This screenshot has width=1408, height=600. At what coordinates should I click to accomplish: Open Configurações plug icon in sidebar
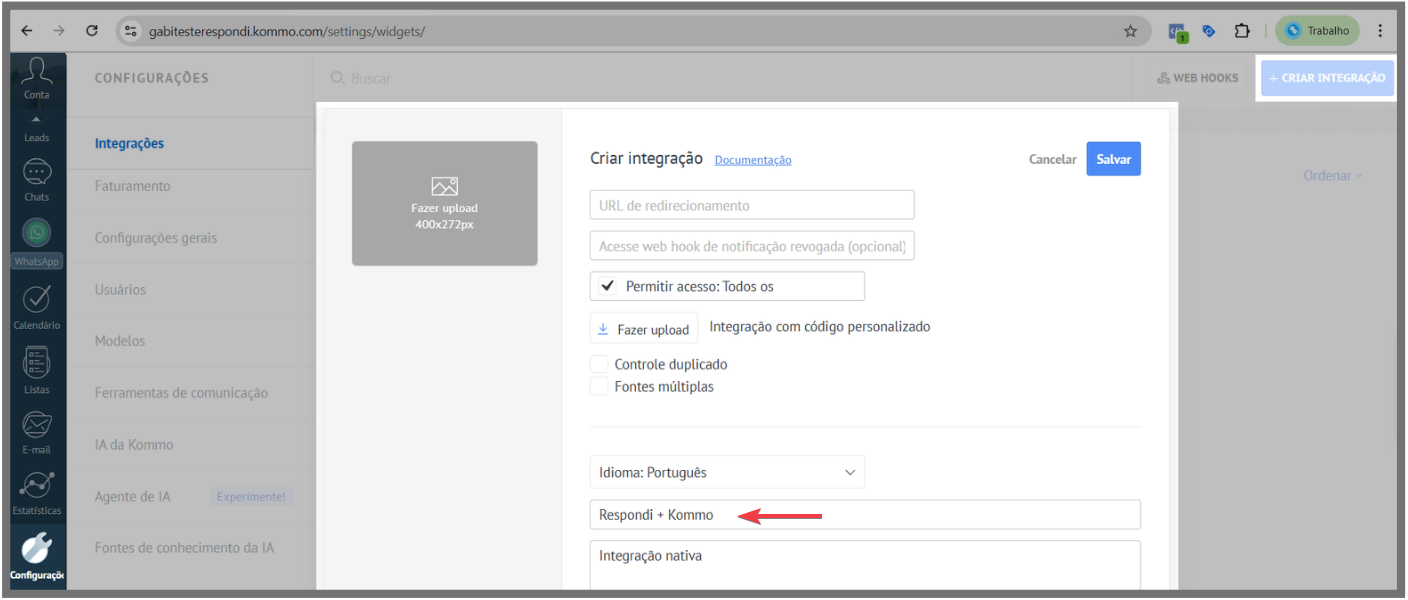coord(37,557)
